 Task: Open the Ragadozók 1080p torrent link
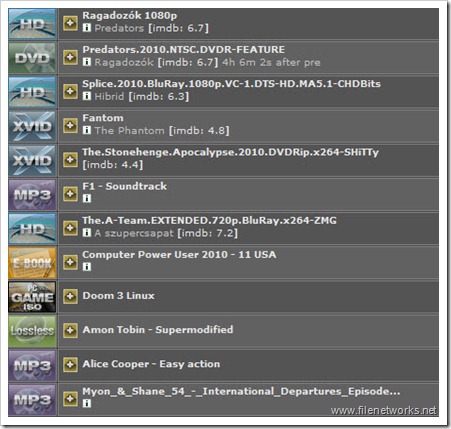click(x=130, y=16)
